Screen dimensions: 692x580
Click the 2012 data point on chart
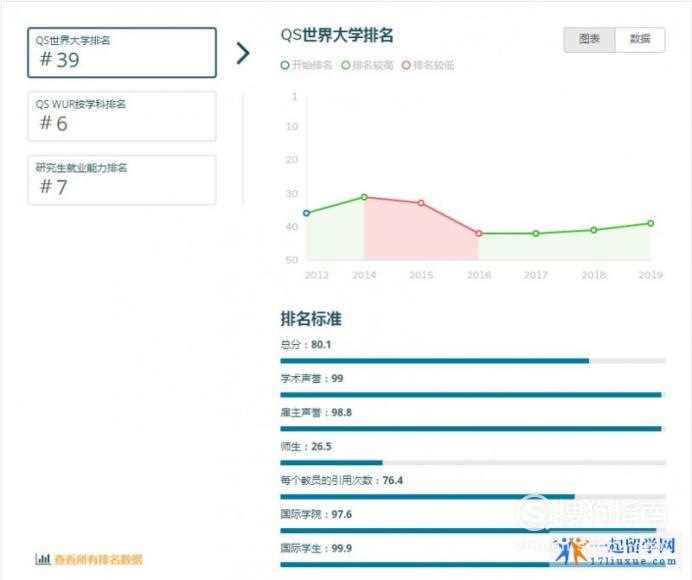pyautogui.click(x=306, y=213)
